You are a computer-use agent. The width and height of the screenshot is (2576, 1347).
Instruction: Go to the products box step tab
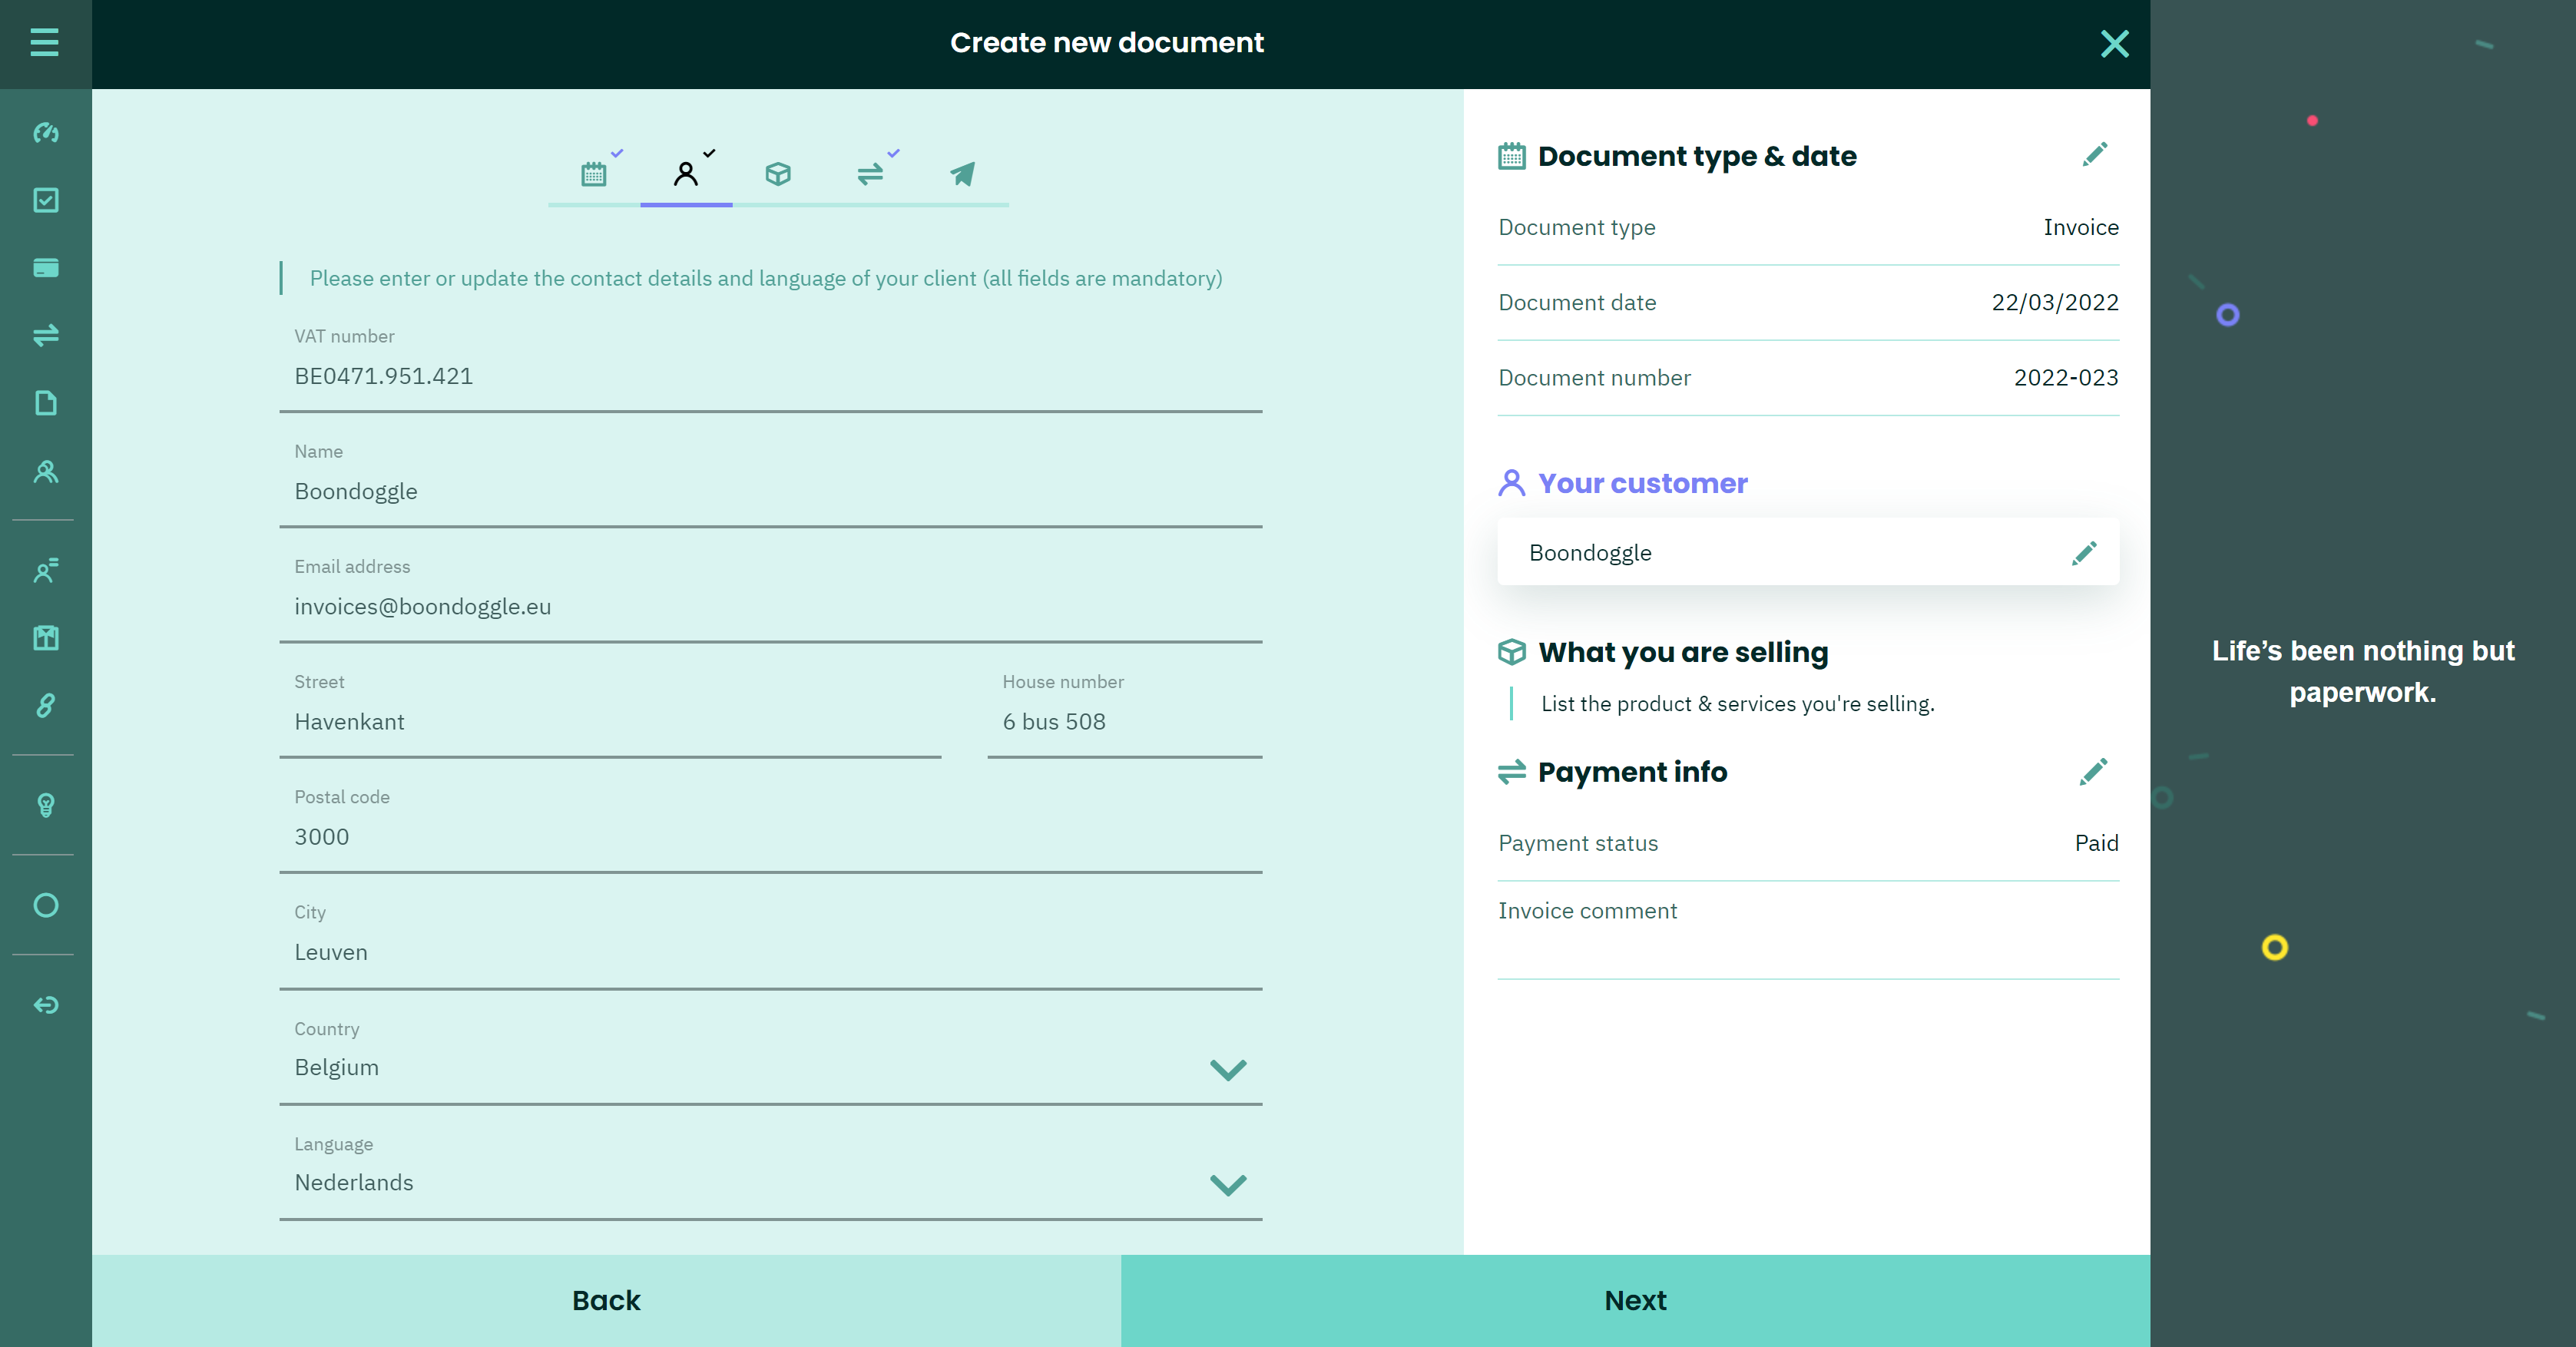[778, 173]
